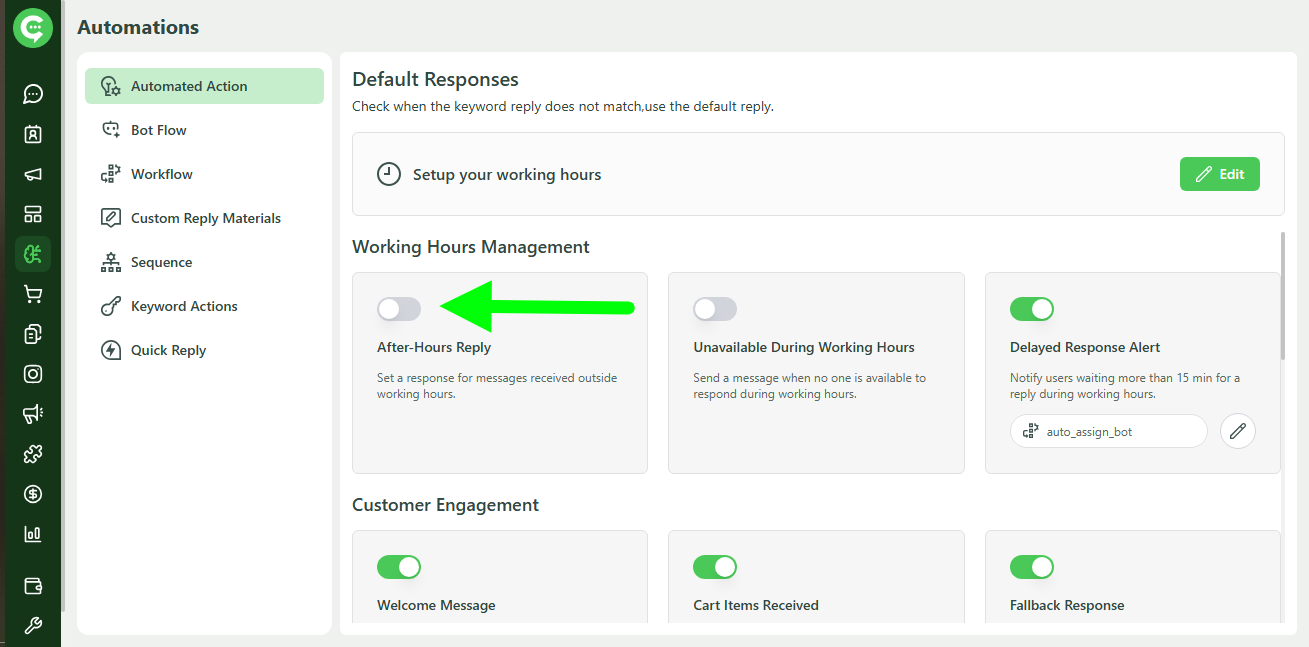Disable the Delayed Response Alert toggle
The height and width of the screenshot is (647, 1309).
1032,309
